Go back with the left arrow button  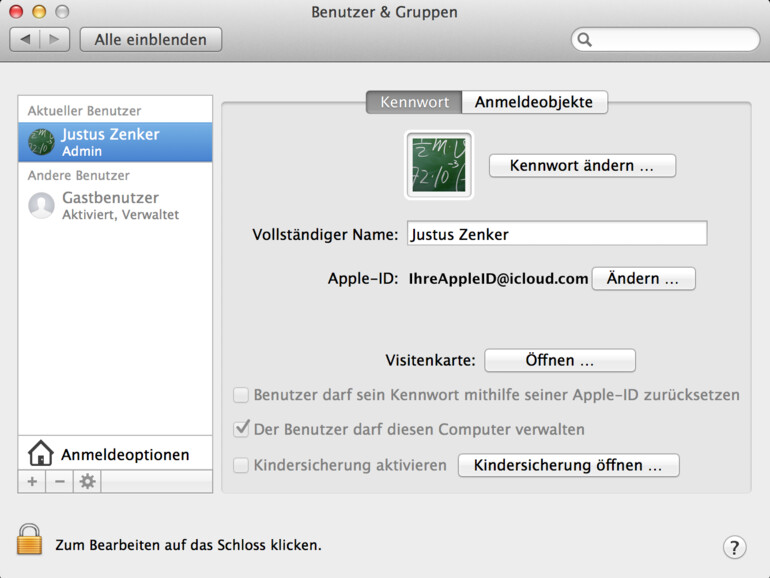pyautogui.click(x=25, y=39)
